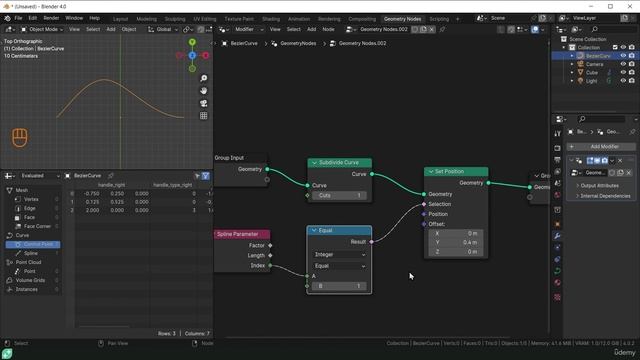Click the Cuts value field in Subdivide Curve
This screenshot has height=360, width=640.
point(339,196)
